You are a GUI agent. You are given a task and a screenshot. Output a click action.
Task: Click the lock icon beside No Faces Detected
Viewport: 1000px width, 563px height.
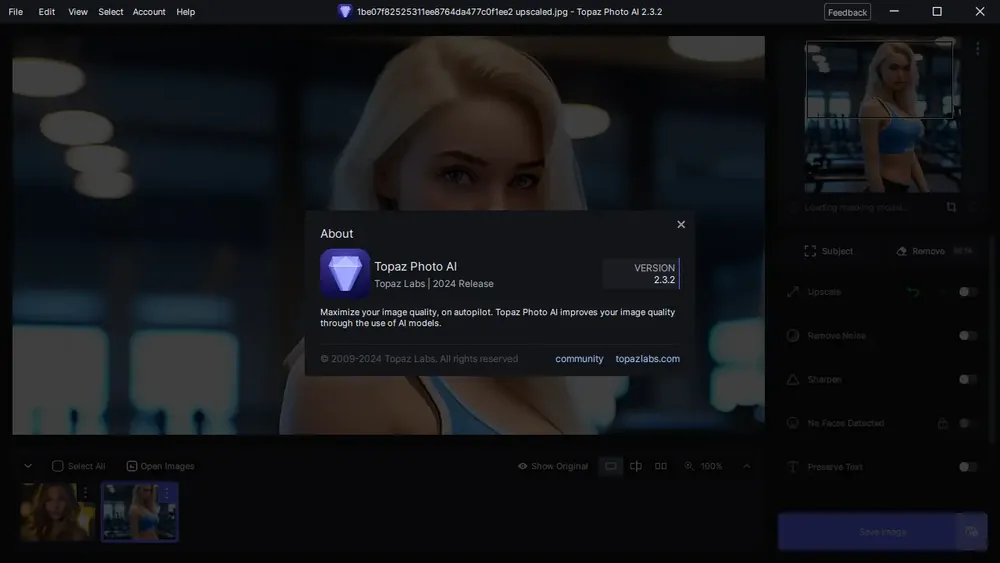(943, 423)
